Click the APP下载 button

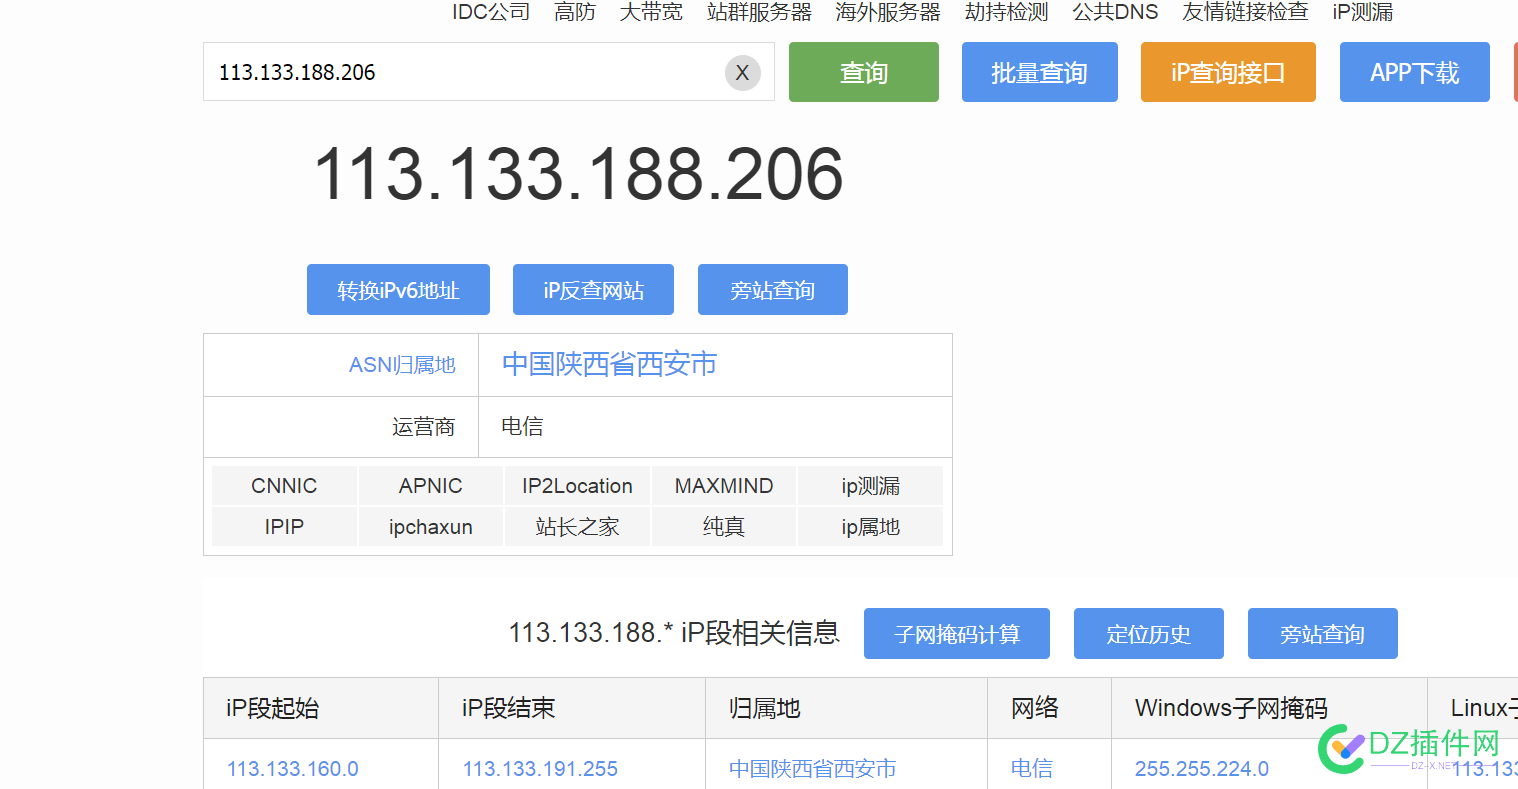point(1414,72)
